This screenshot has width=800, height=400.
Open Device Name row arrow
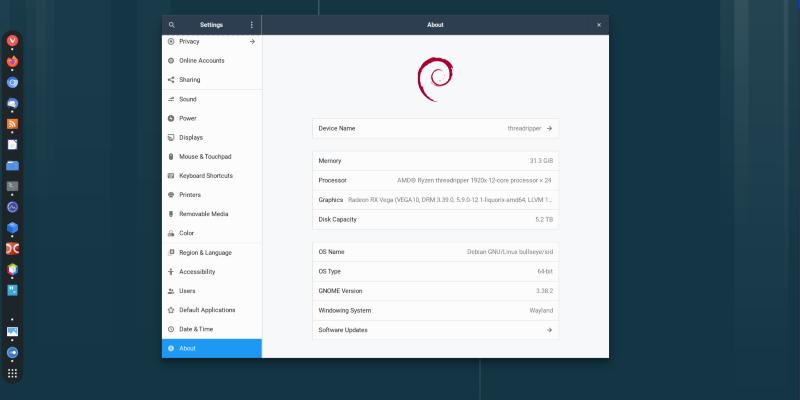[x=549, y=128]
